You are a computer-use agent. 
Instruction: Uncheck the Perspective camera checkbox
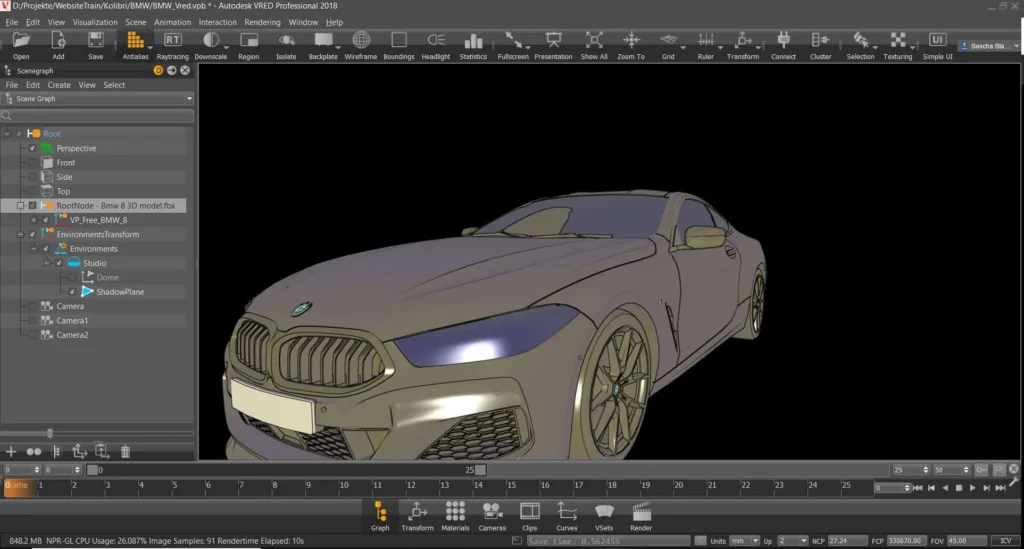[32, 148]
